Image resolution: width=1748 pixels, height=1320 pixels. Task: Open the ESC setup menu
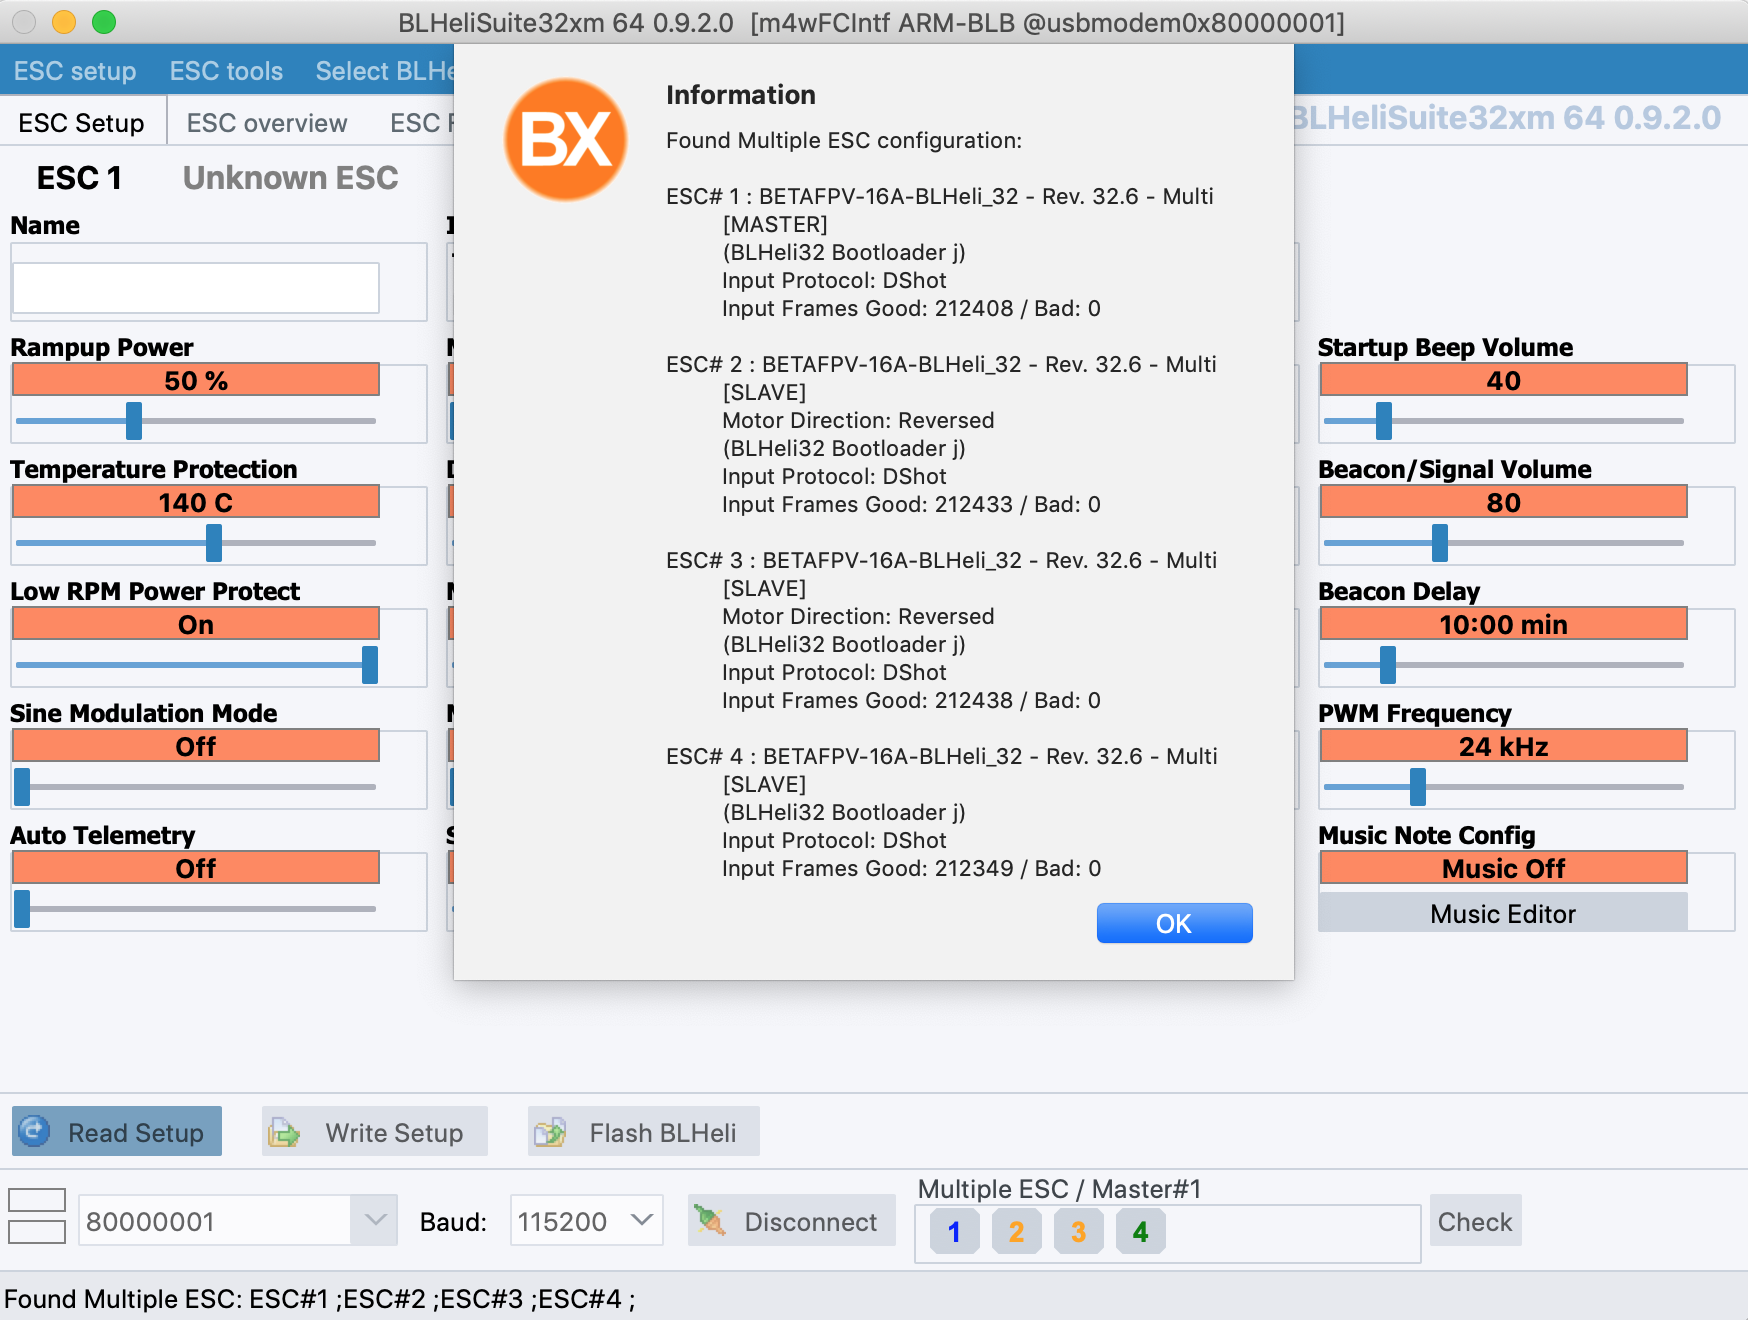click(x=75, y=71)
